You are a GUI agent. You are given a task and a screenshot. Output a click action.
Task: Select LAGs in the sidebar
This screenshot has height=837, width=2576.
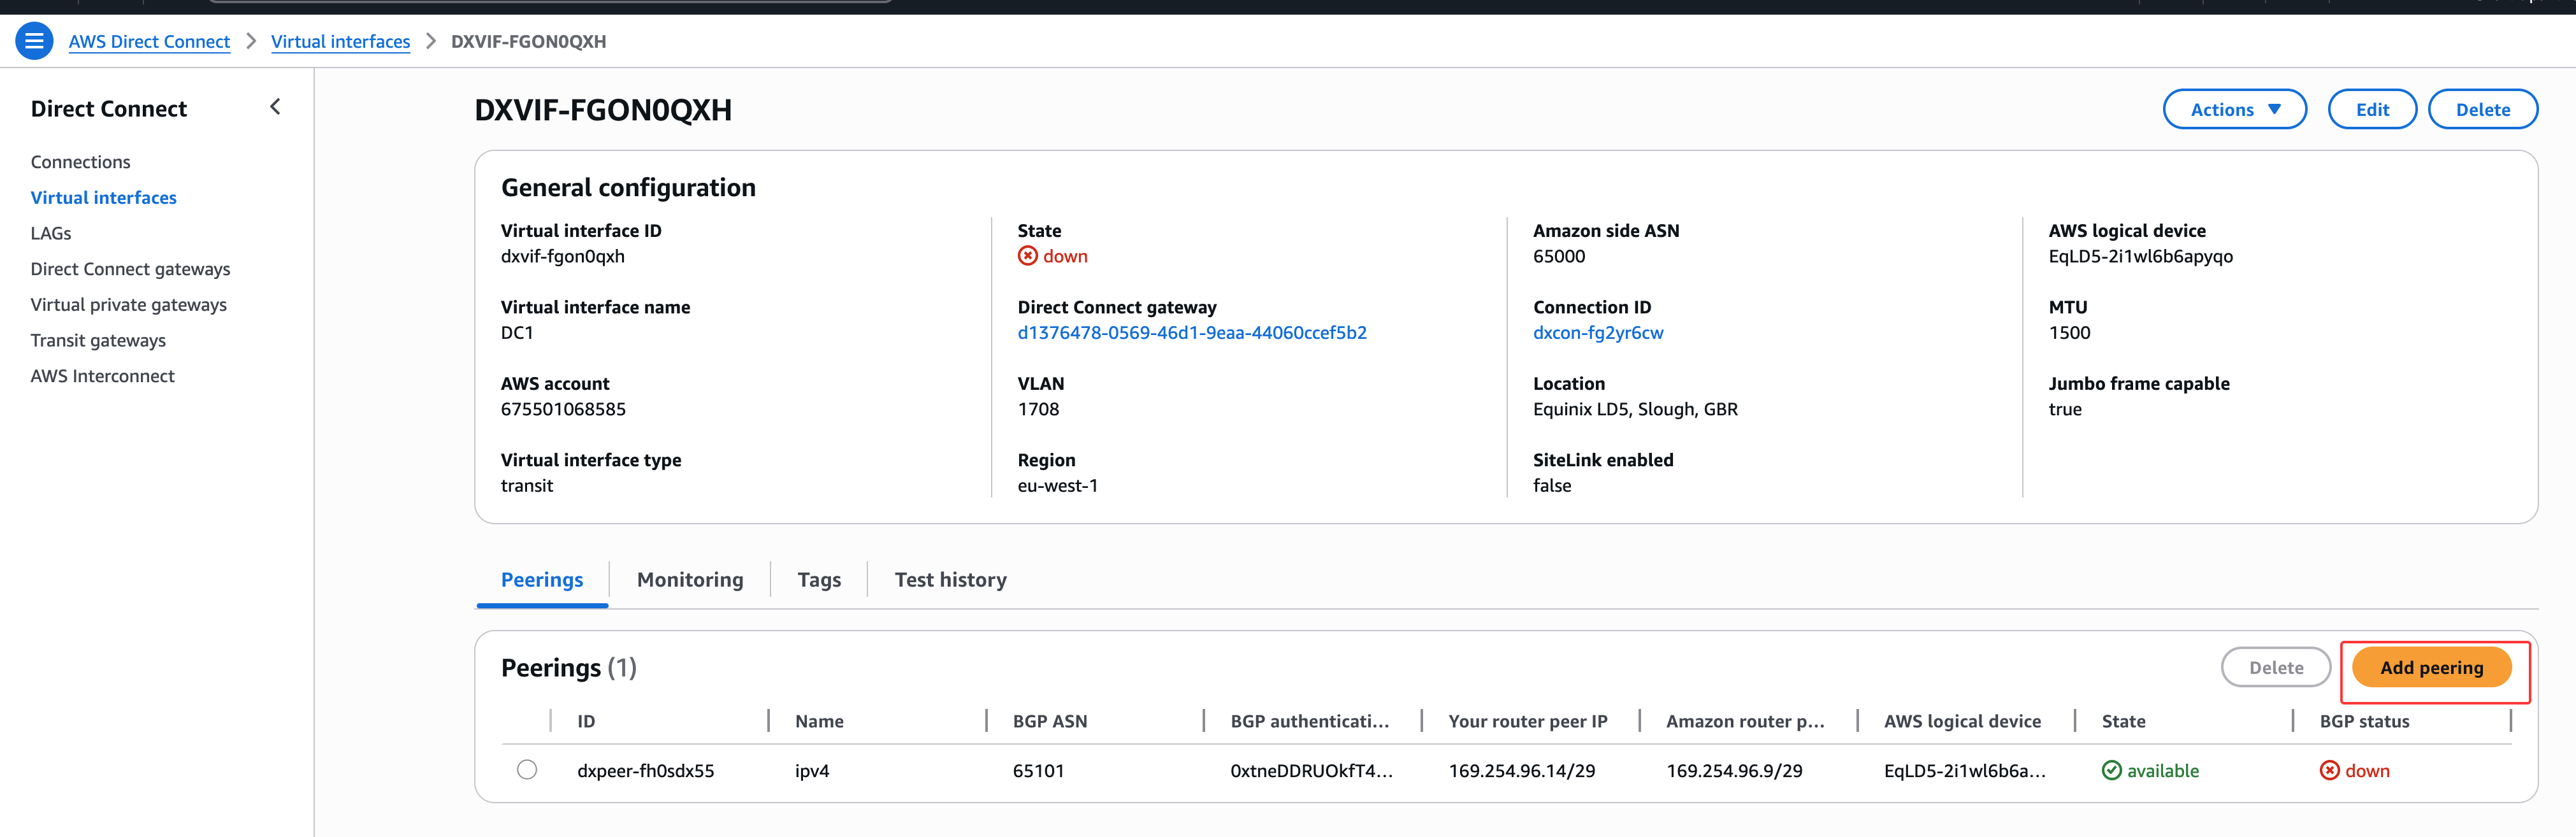click(51, 233)
